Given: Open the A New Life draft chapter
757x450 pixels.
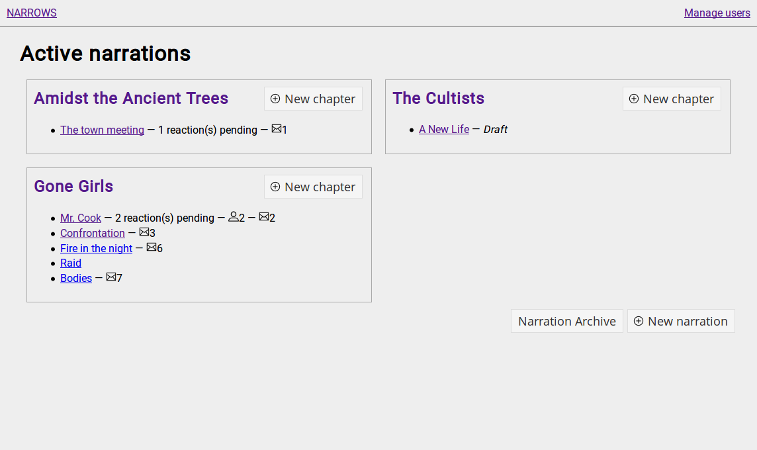Looking at the screenshot, I should click(444, 129).
